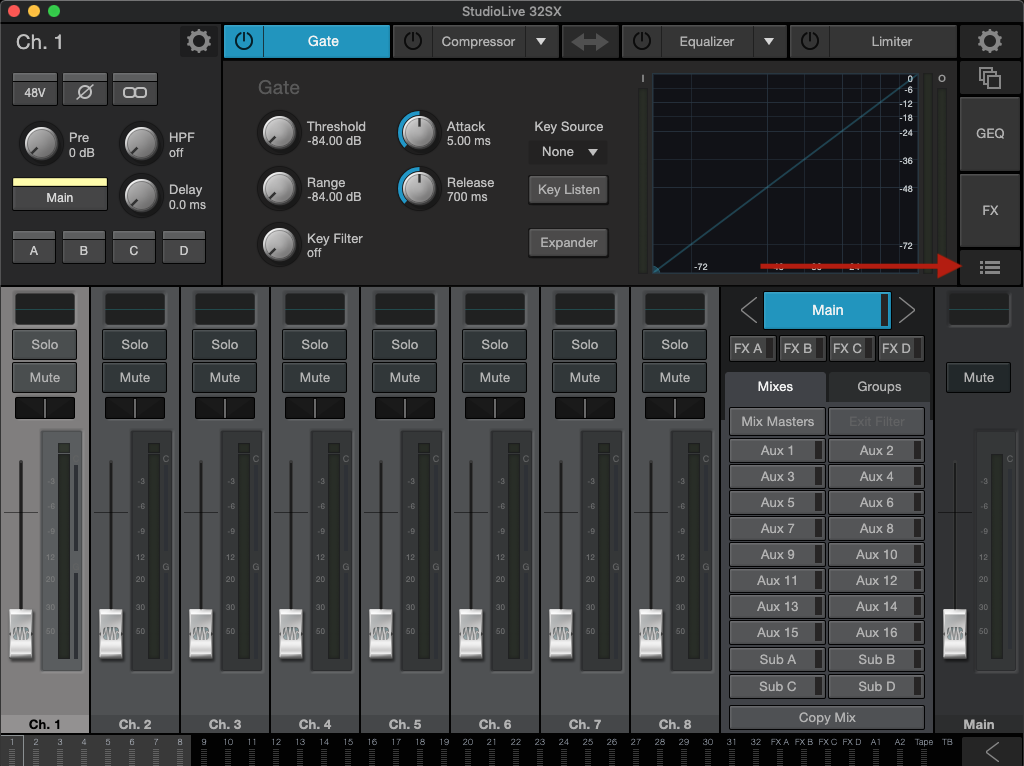Adjust the Key Filter knob
1024x766 pixels.
[x=280, y=244]
